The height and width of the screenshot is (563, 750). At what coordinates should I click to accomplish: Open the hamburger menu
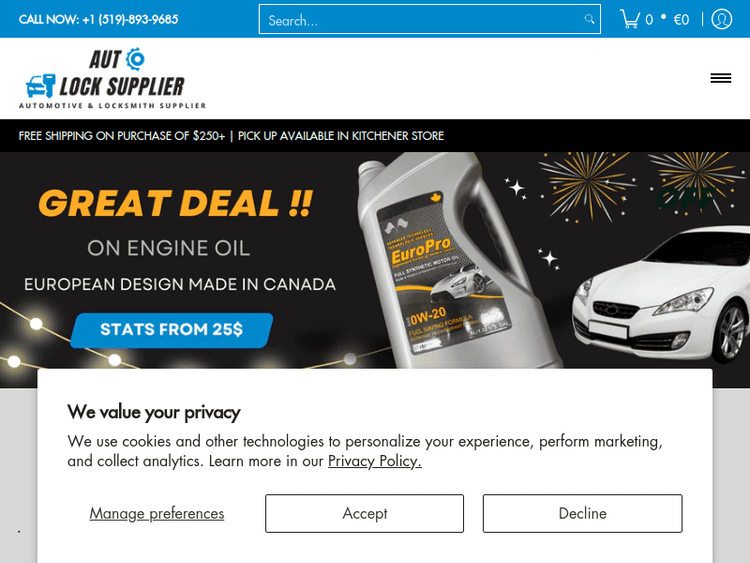(x=720, y=78)
